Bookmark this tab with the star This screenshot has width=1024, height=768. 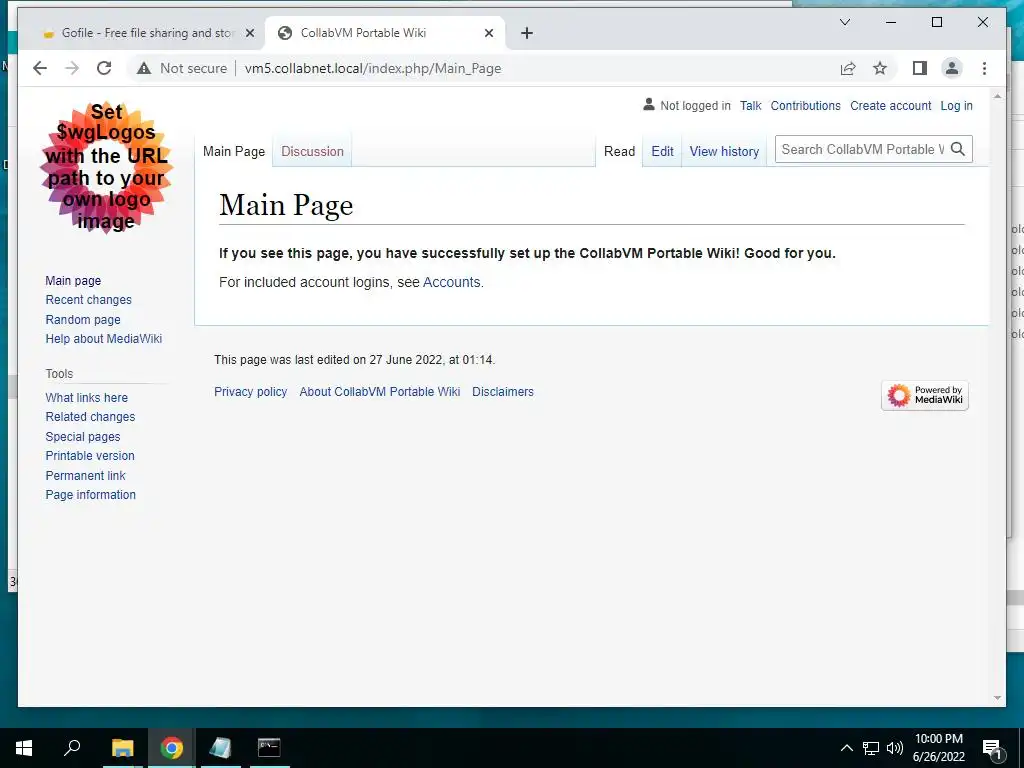[x=880, y=68]
